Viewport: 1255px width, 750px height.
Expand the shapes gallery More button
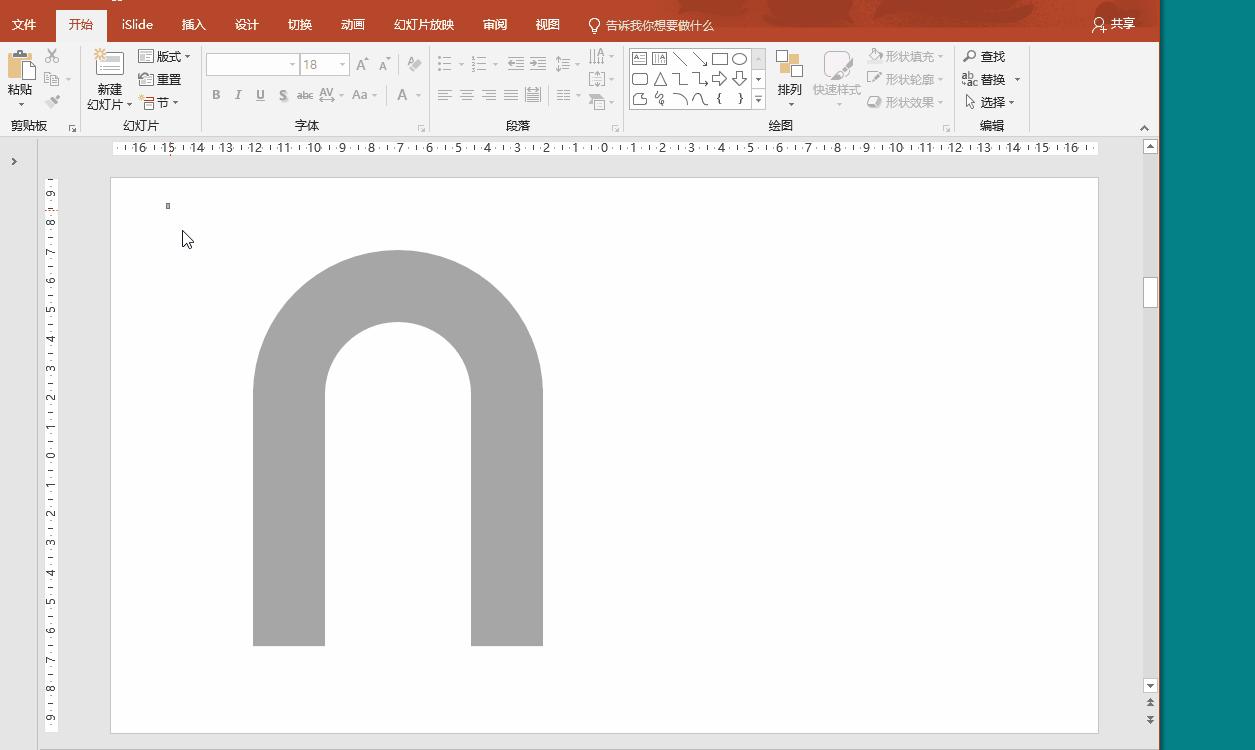tap(758, 99)
